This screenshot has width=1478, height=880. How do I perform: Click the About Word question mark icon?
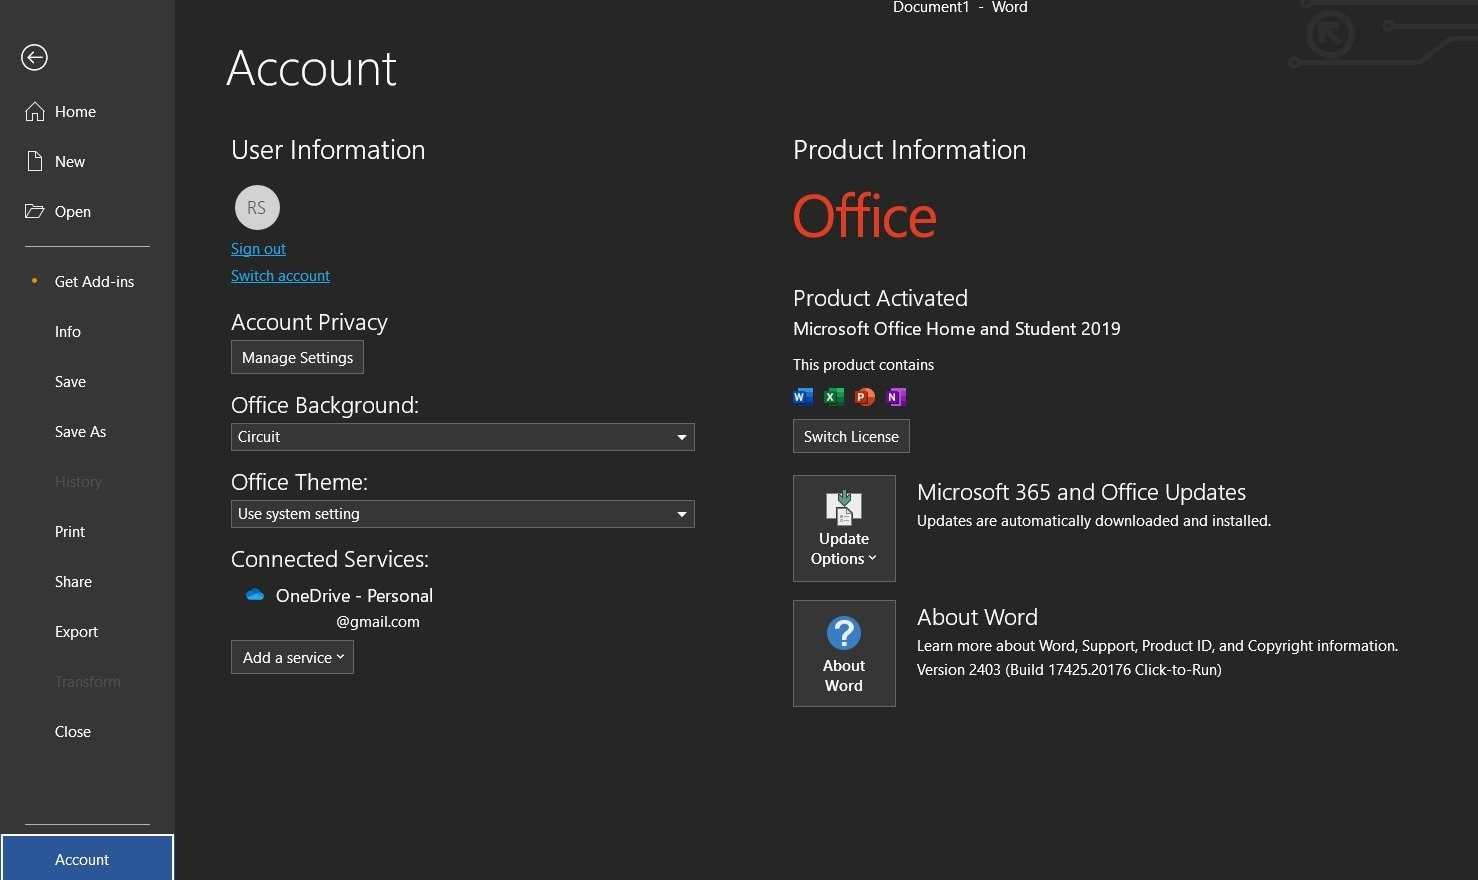(x=844, y=633)
